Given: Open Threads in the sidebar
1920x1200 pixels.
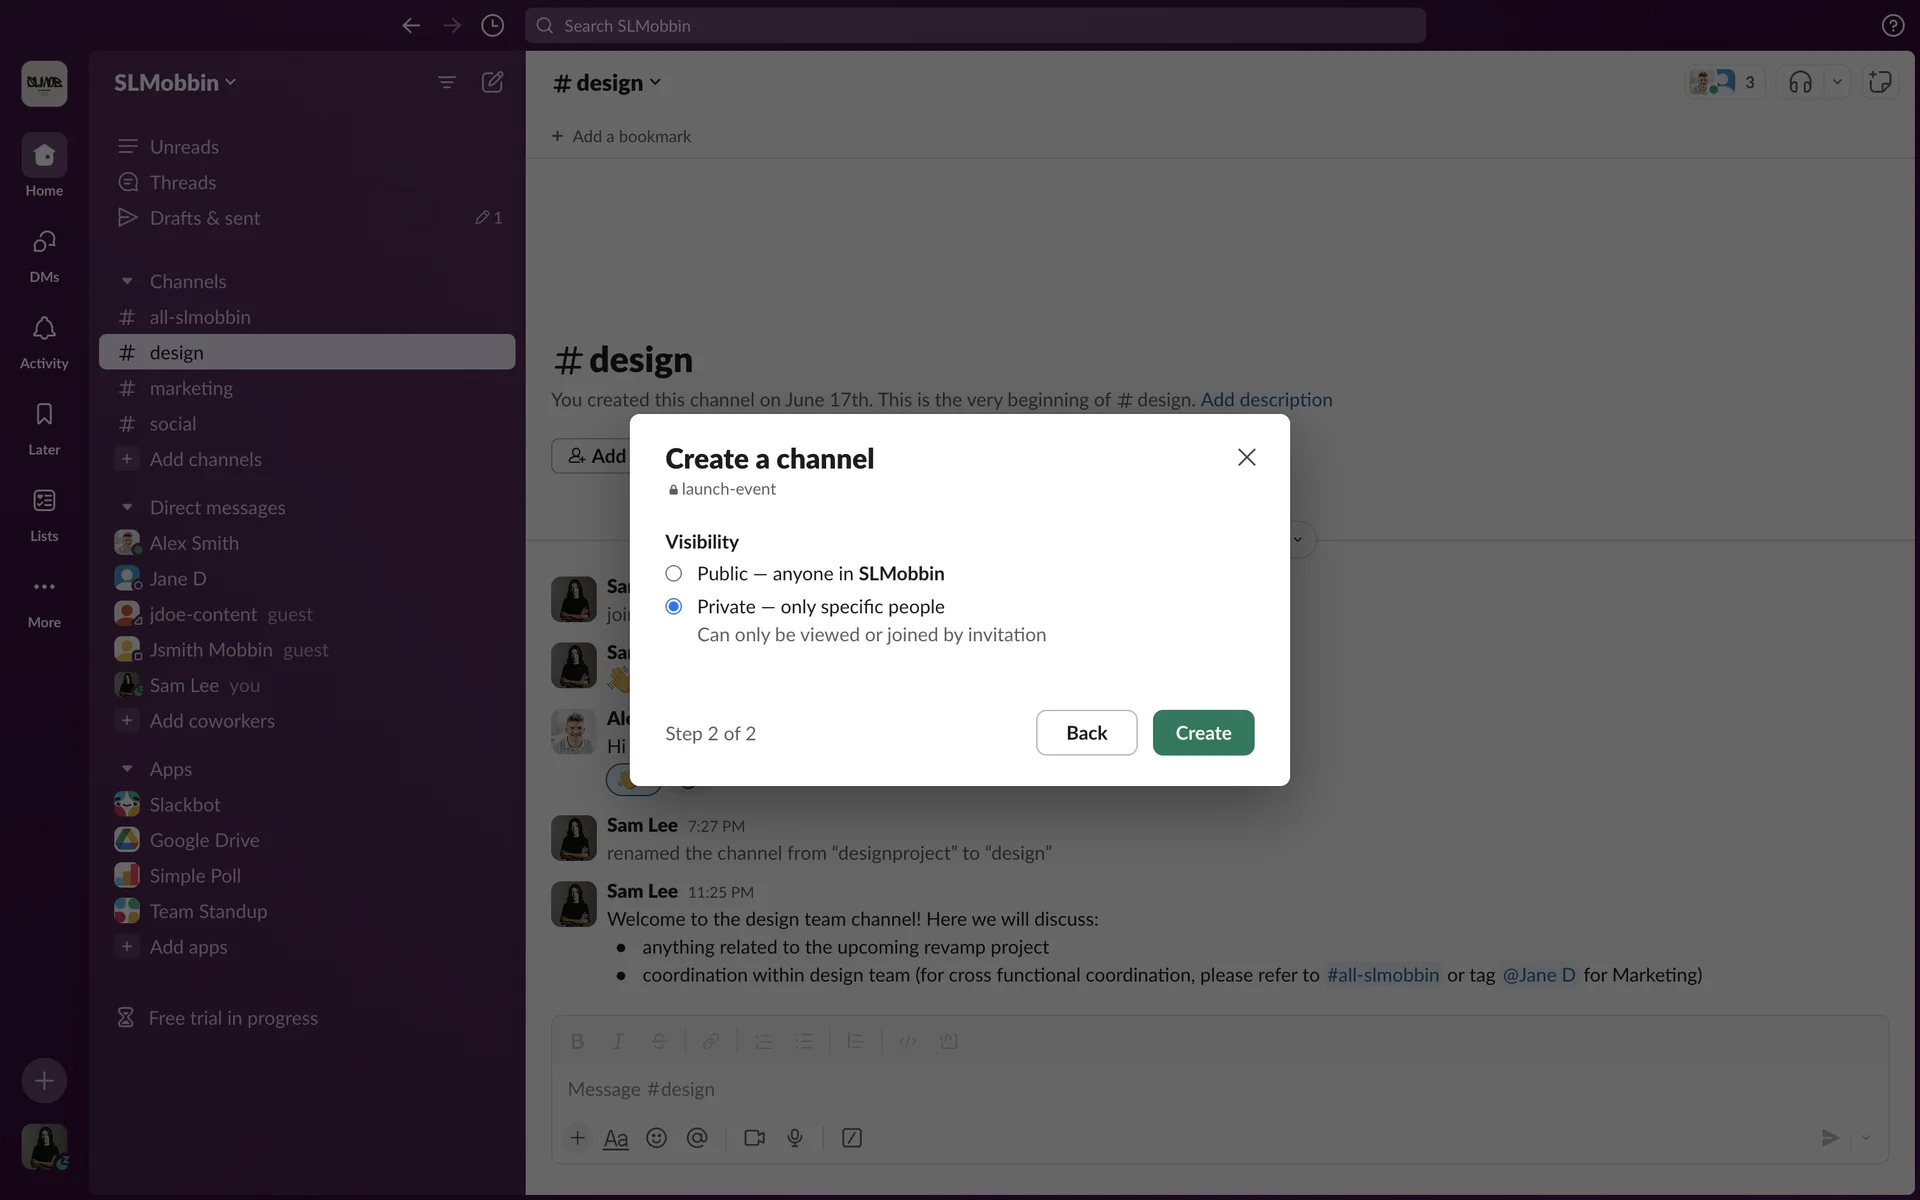Looking at the screenshot, I should (x=183, y=182).
